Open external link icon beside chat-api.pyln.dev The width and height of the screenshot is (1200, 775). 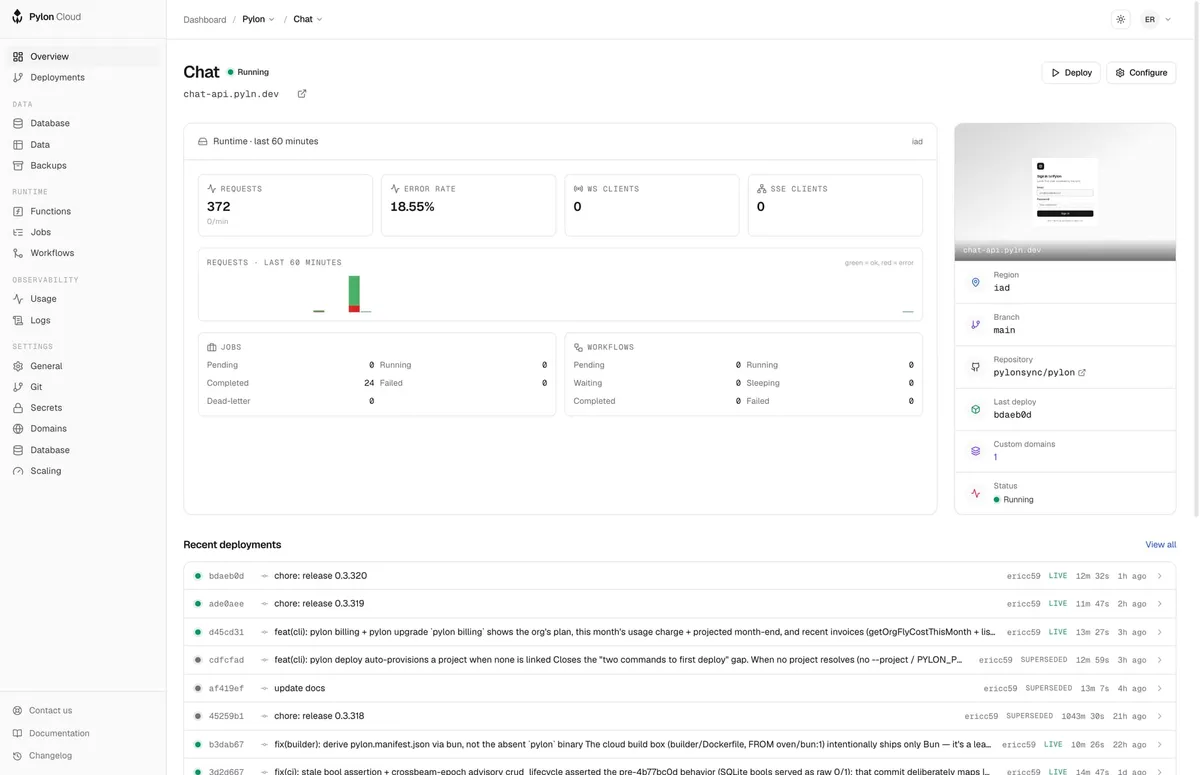coord(302,94)
